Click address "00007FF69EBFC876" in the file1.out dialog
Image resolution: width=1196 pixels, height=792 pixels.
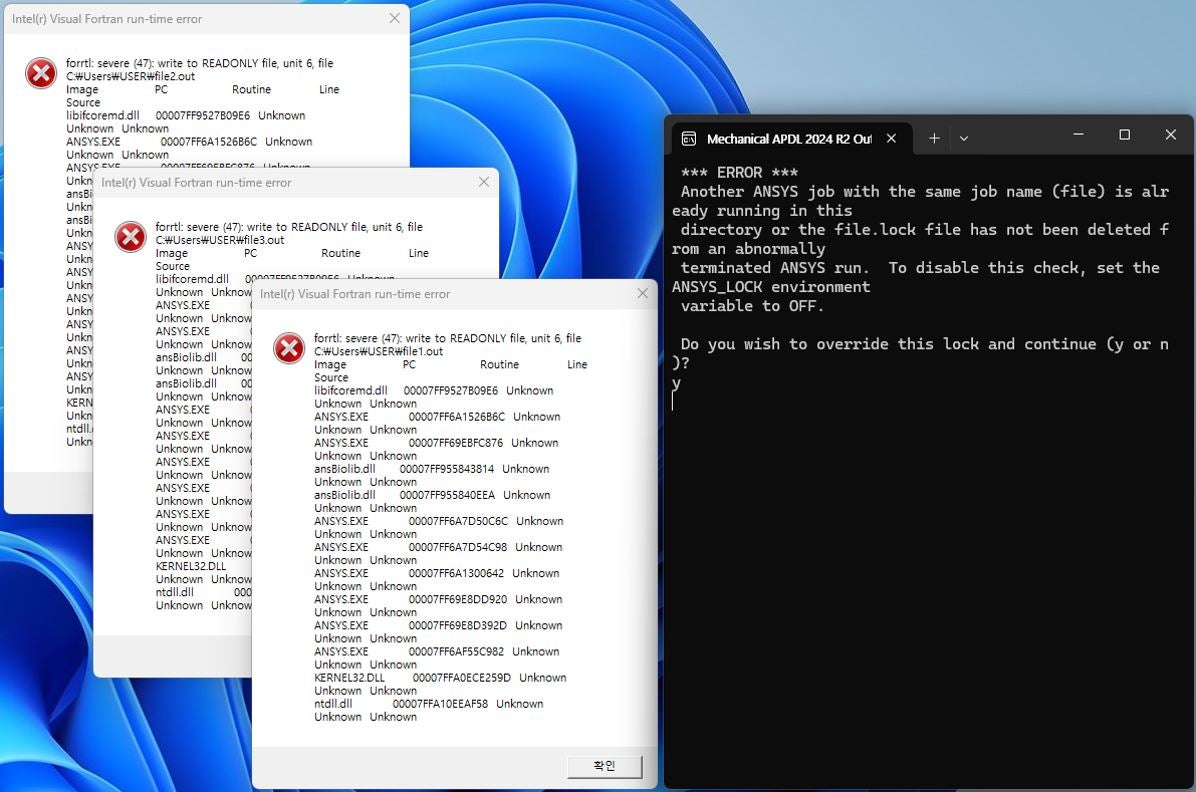(x=456, y=443)
